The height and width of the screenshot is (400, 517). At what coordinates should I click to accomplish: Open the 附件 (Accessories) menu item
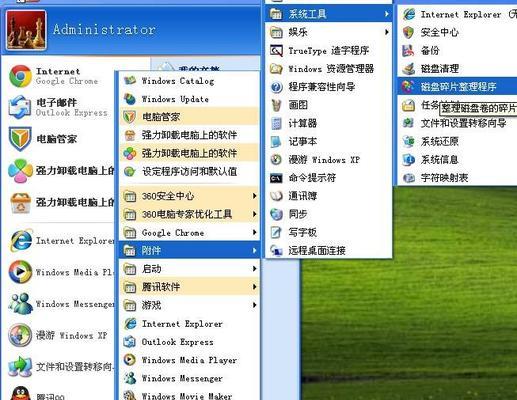click(x=189, y=250)
